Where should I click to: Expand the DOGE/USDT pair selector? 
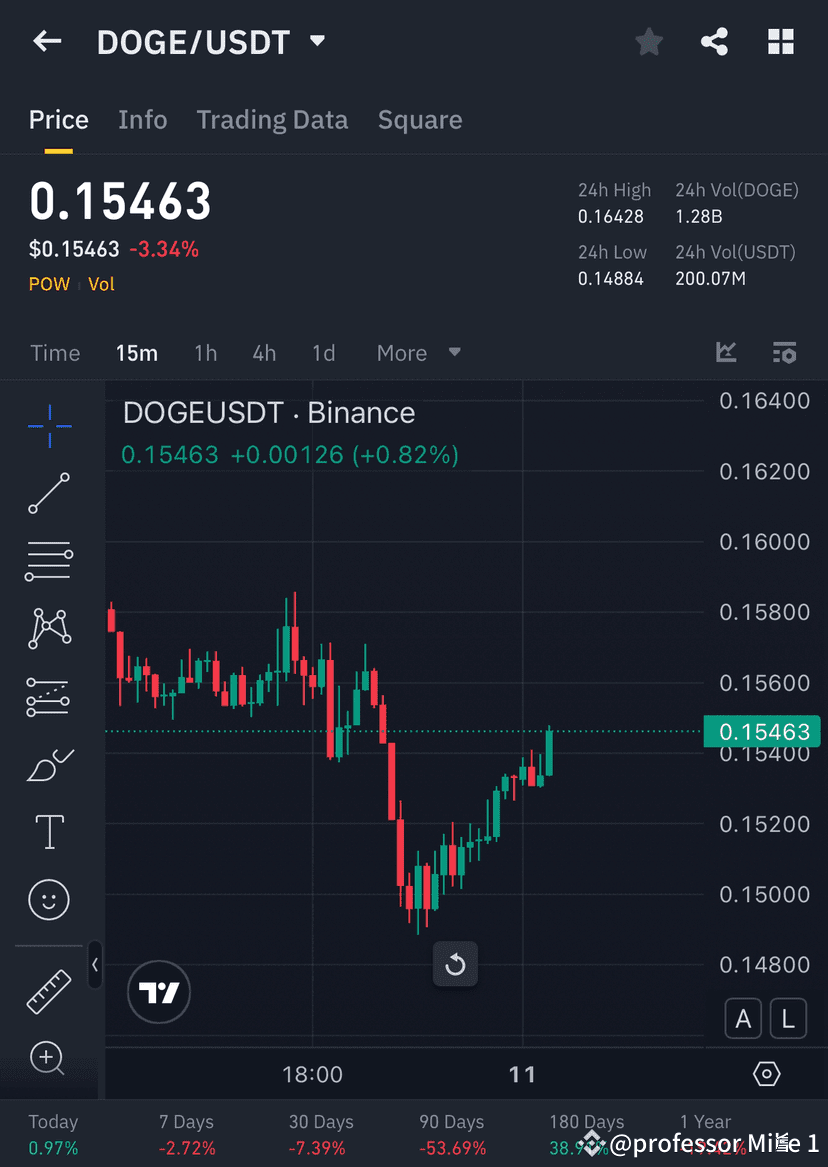pyautogui.click(x=316, y=41)
